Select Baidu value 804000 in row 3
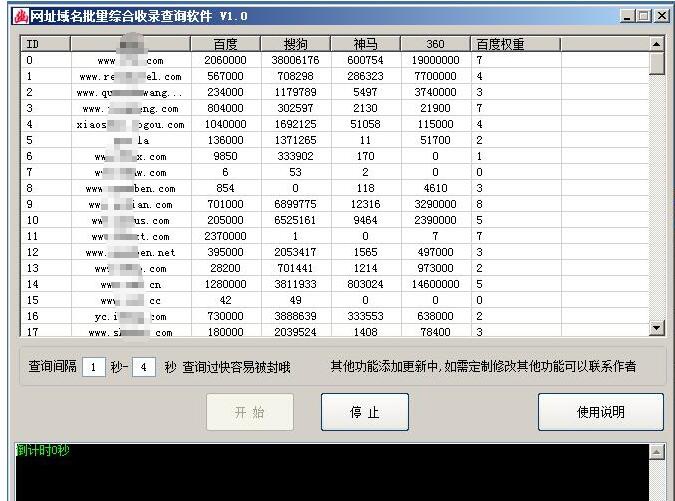The image size is (675, 501). pyautogui.click(x=226, y=108)
